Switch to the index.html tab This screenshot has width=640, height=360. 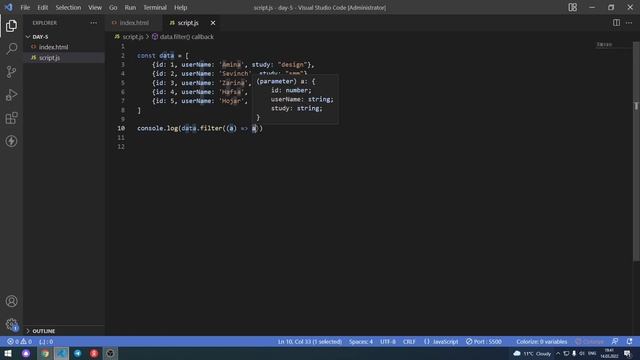[134, 23]
